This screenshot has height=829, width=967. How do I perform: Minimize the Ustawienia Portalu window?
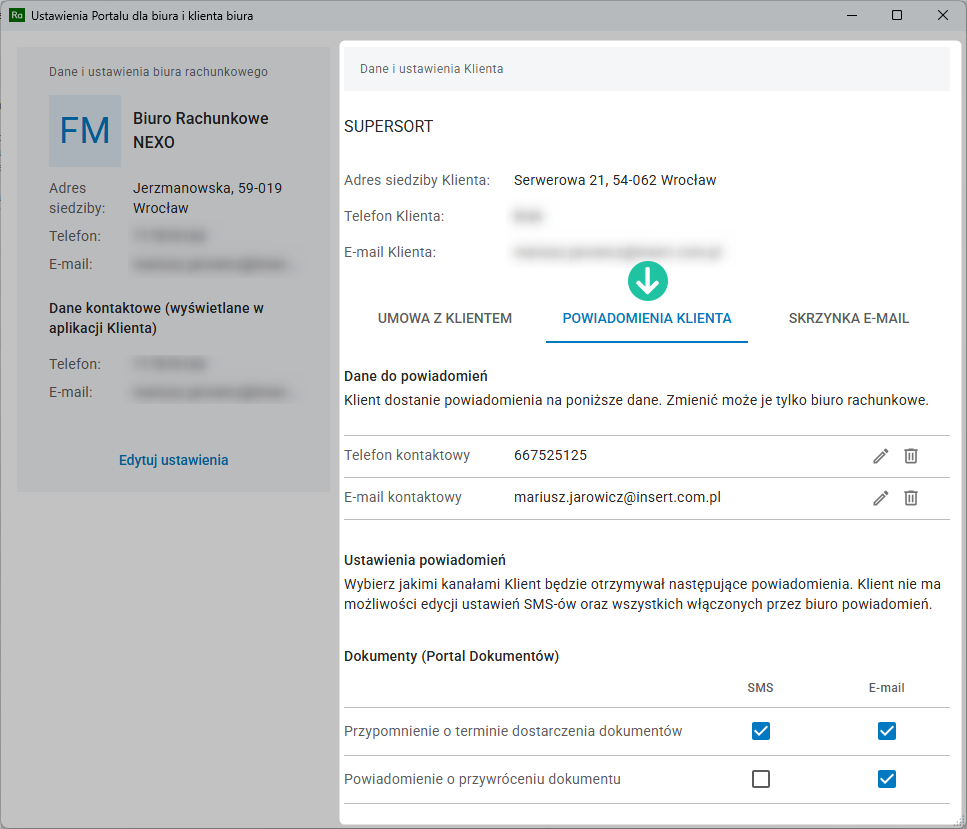tap(852, 15)
